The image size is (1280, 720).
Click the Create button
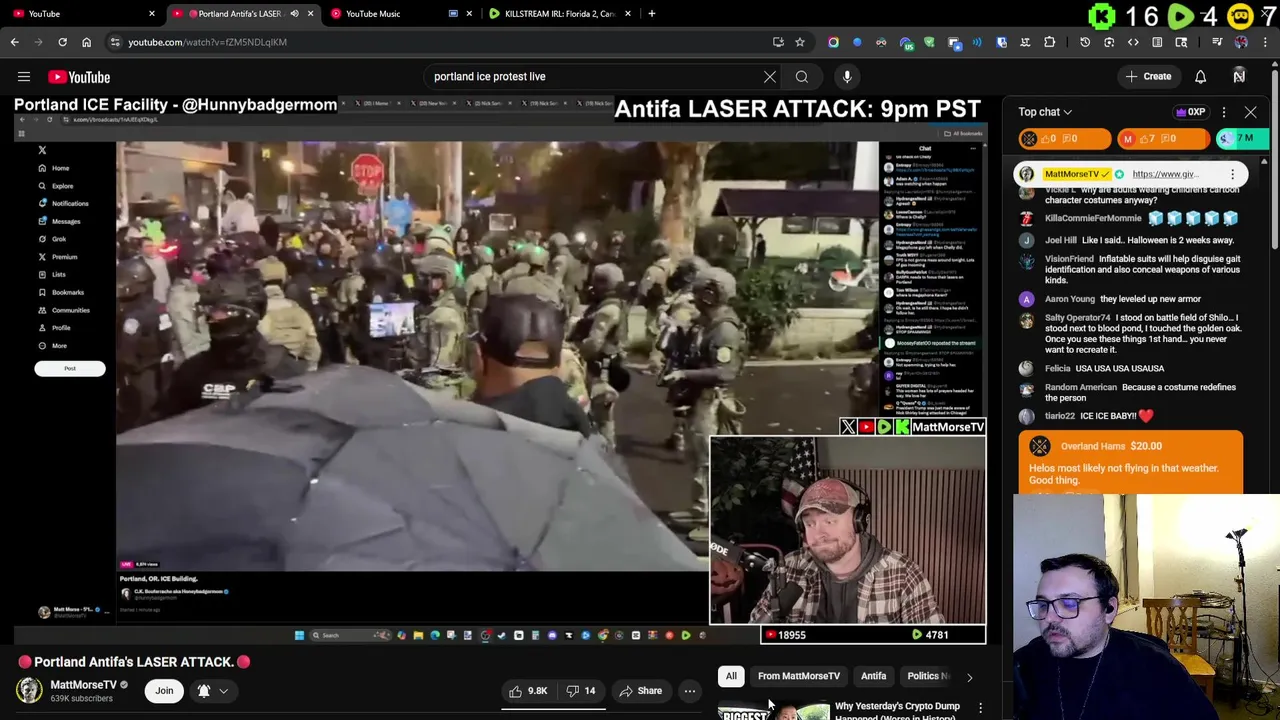1148,77
